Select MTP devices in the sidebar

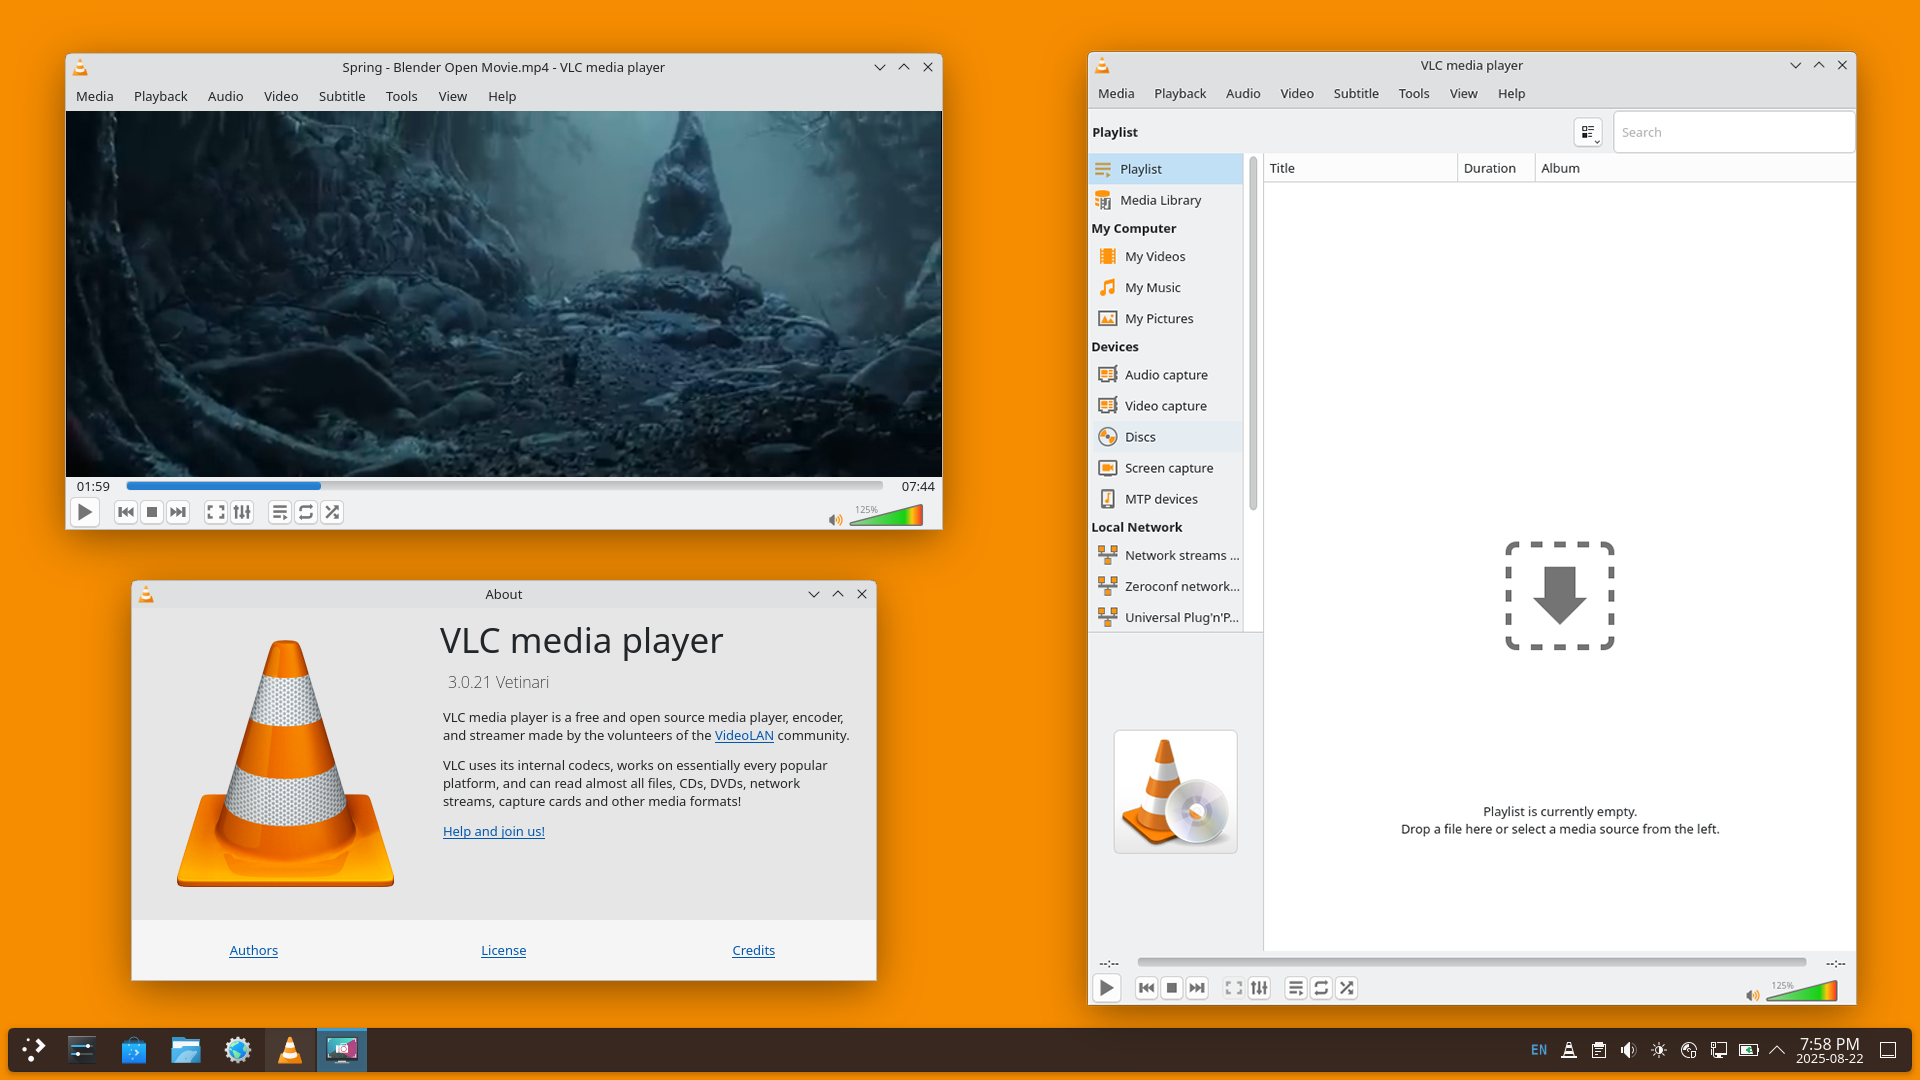click(1161, 498)
